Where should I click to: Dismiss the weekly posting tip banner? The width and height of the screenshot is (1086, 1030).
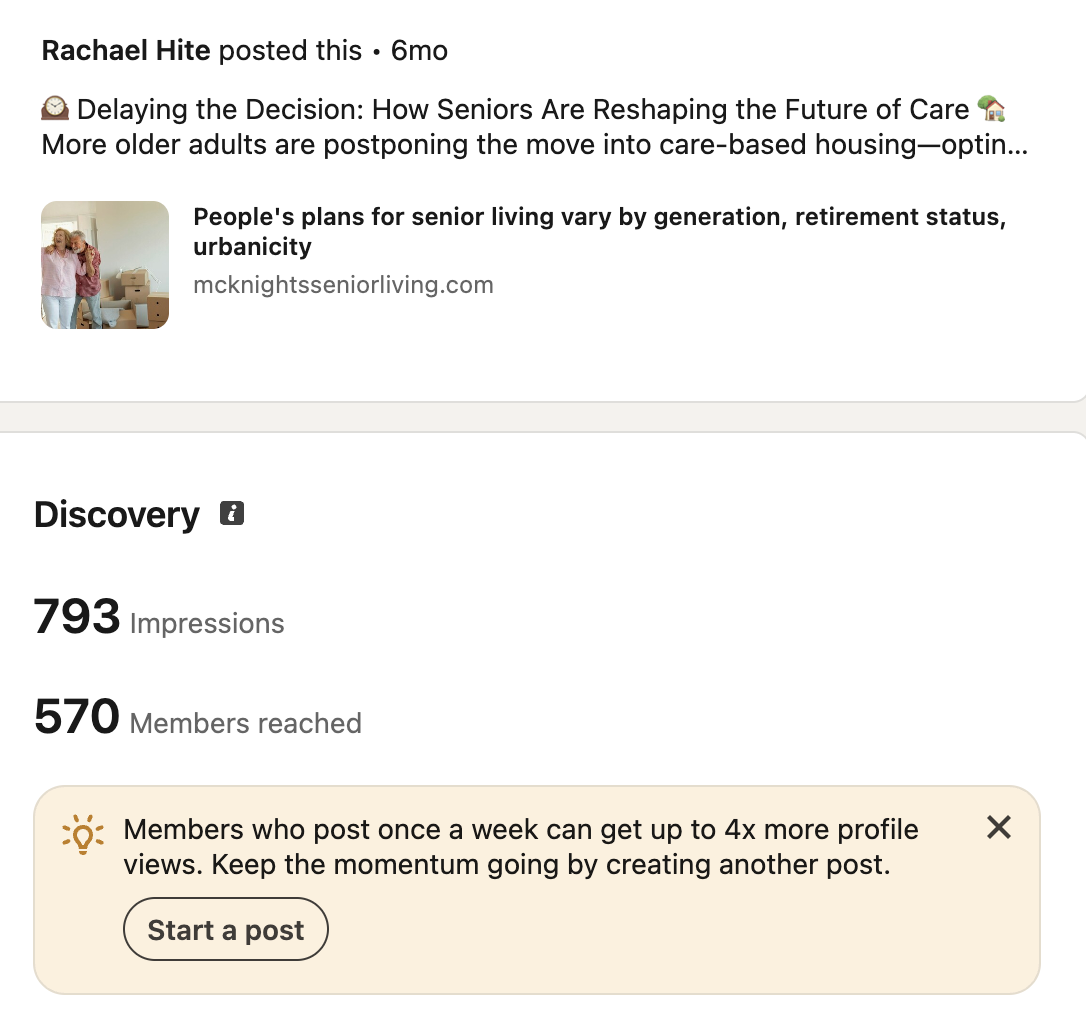click(x=998, y=827)
